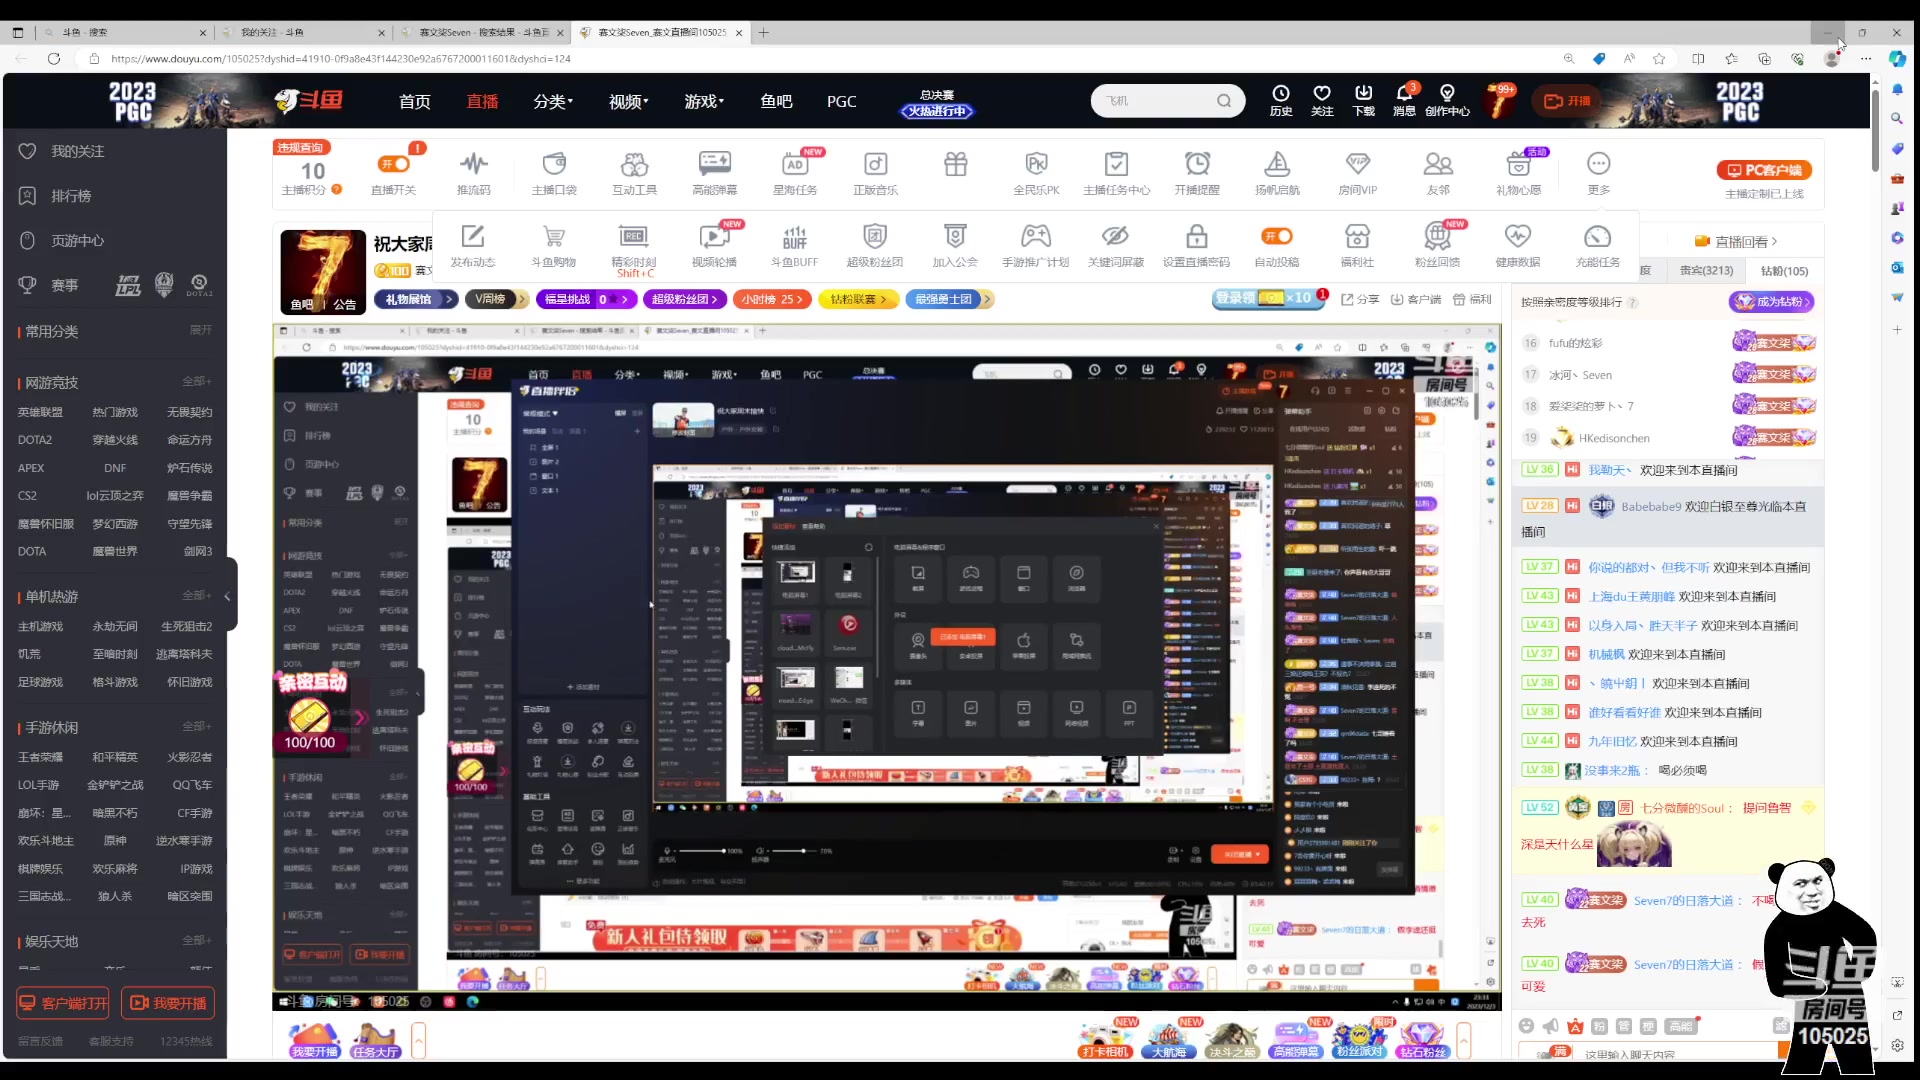Screen dimensions: 1920x1080
Task: Open 开播提醒 broadcast reminder clock
Action: tap(1197, 172)
